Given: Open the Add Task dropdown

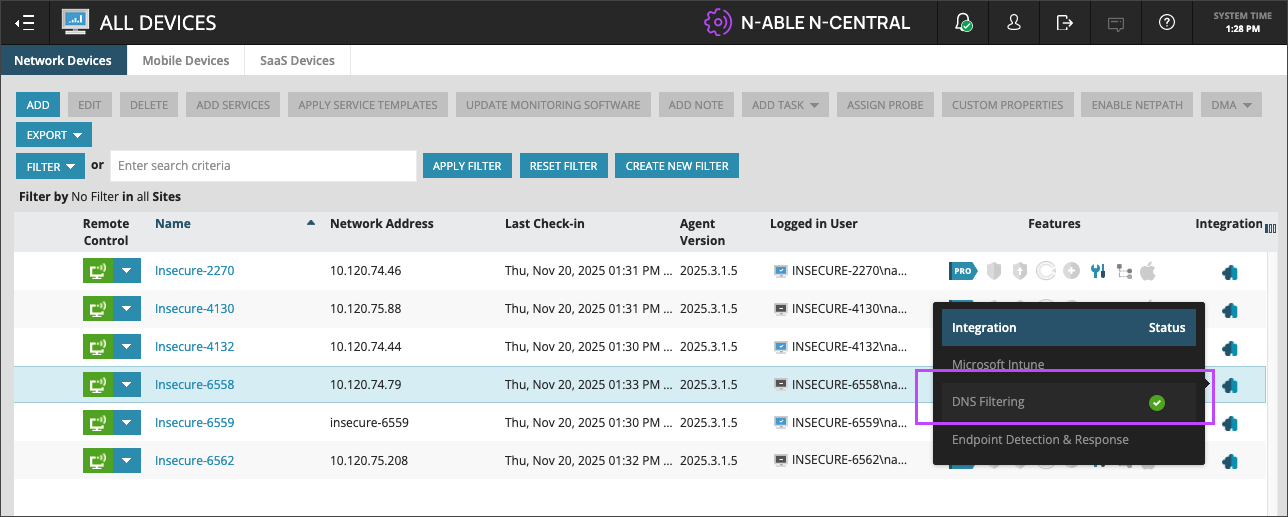Looking at the screenshot, I should (785, 105).
